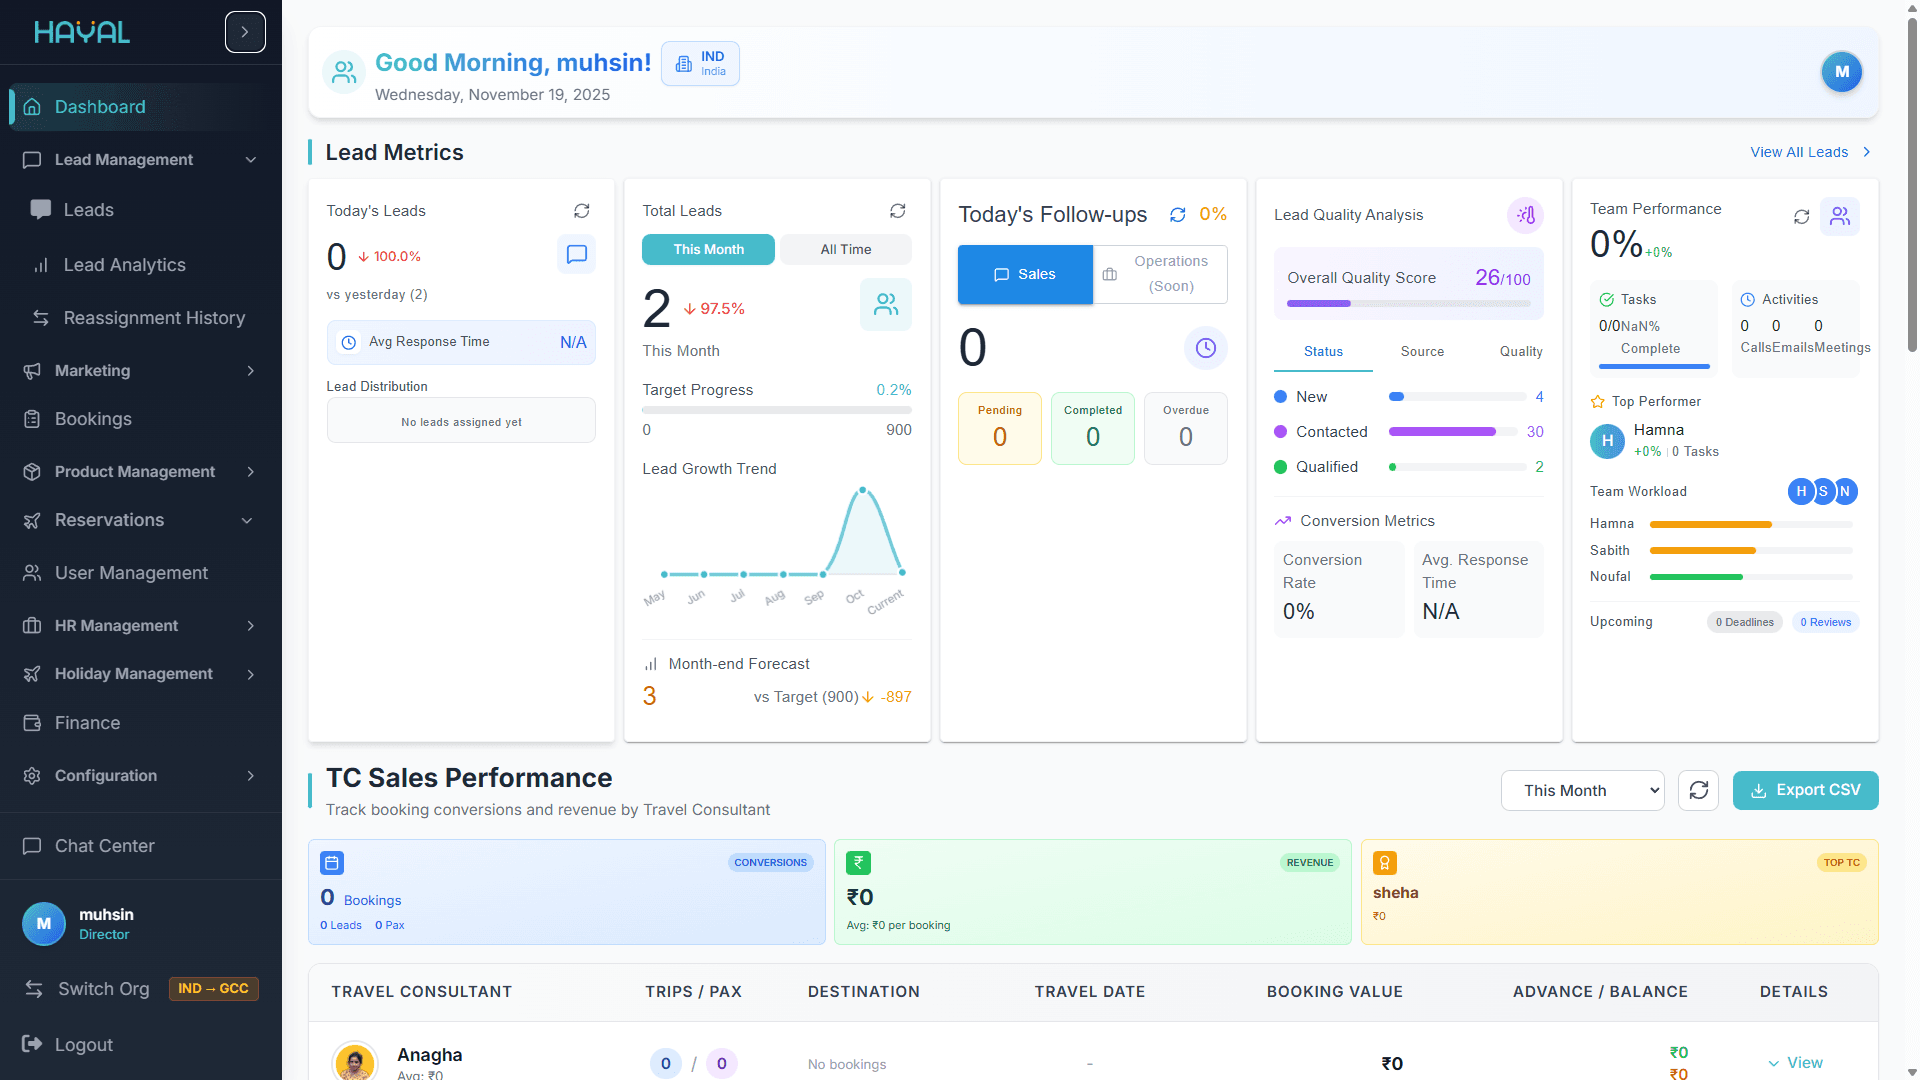
Task: Click the Team Performance users icon
Action: [1839, 217]
